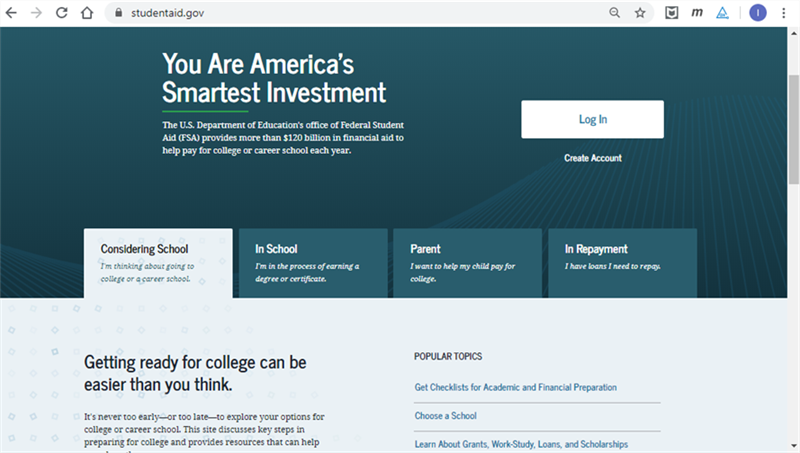Go to the browser home page icon
The image size is (800, 453).
click(x=87, y=13)
